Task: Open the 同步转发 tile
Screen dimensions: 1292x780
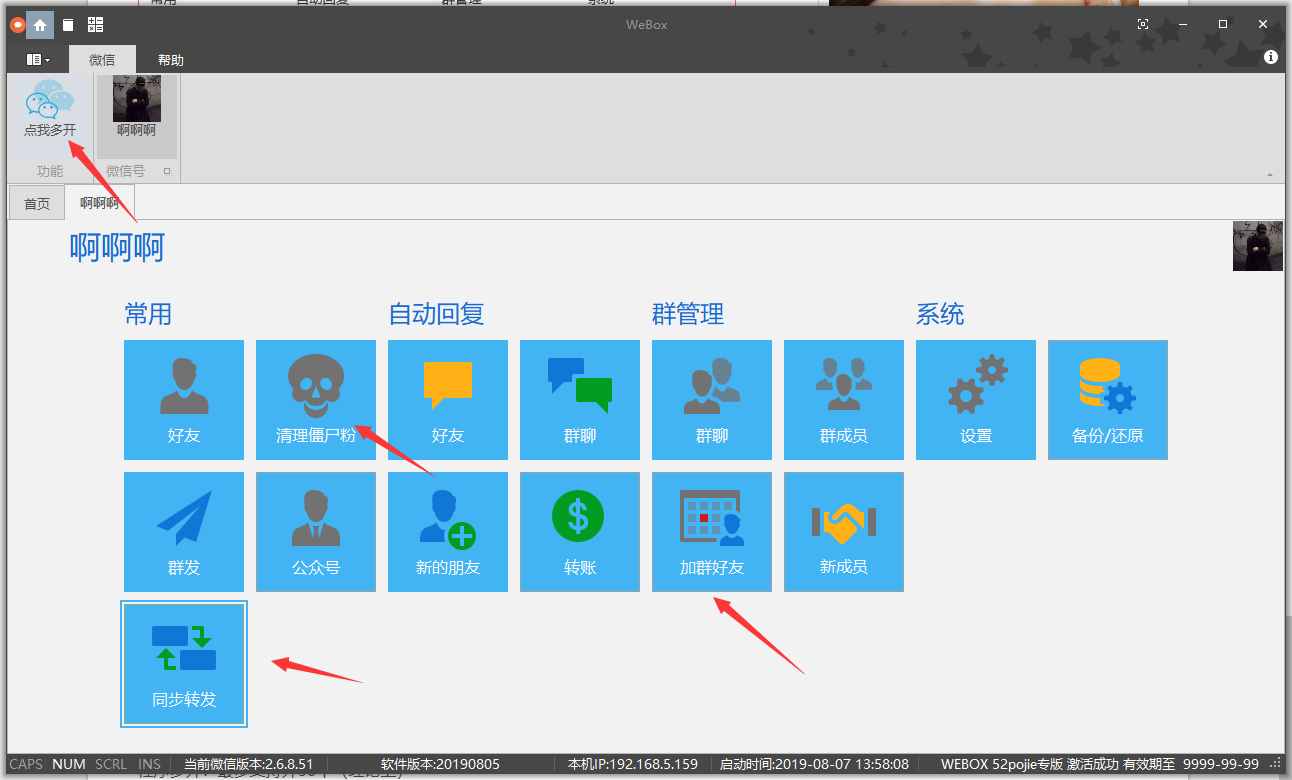Action: coord(184,664)
